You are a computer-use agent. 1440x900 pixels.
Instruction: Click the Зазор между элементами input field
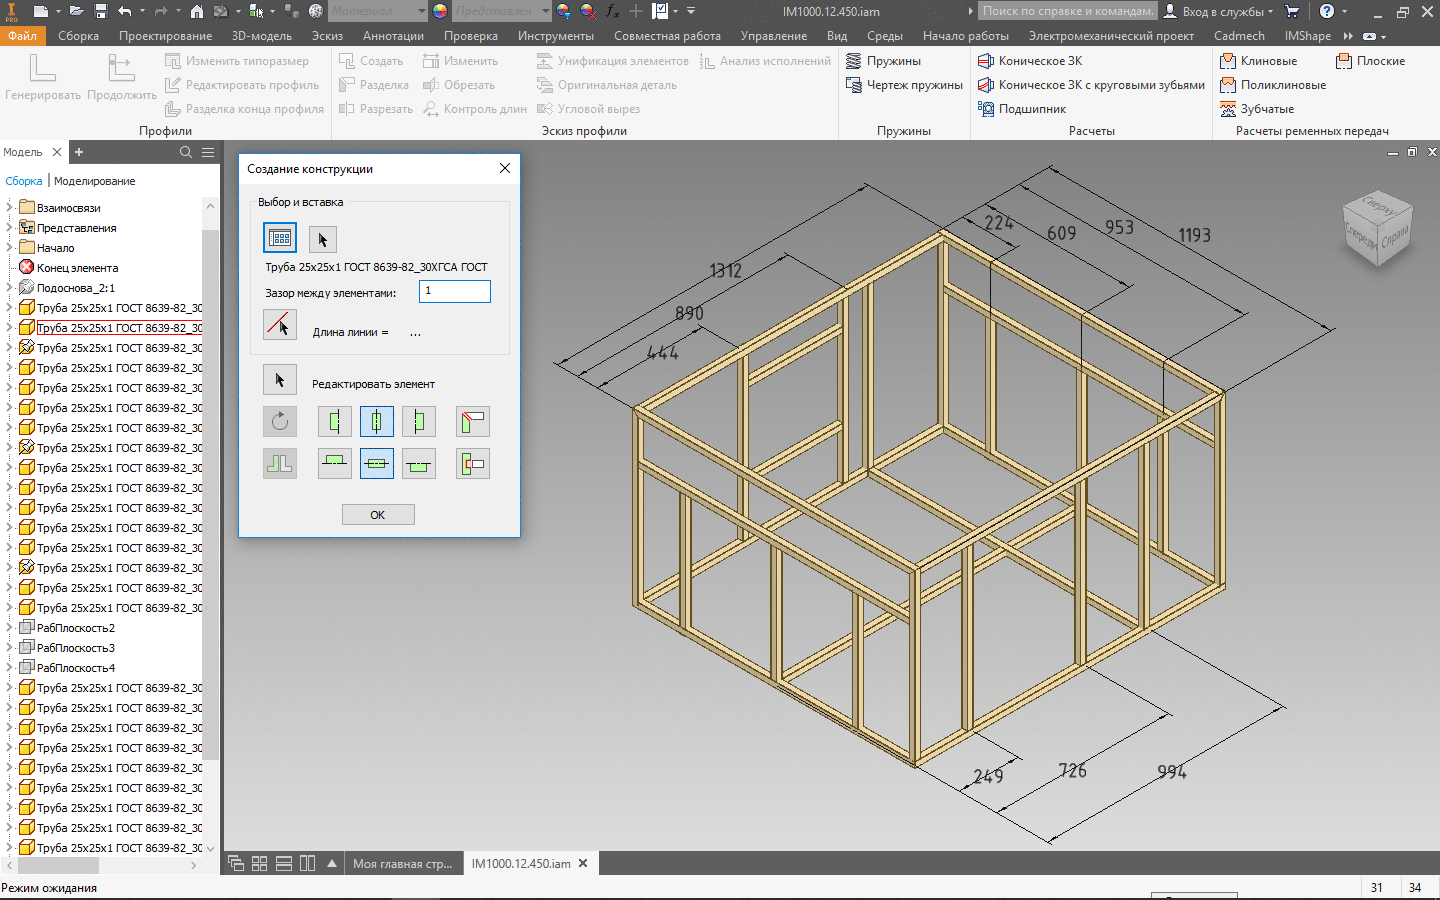pos(454,291)
